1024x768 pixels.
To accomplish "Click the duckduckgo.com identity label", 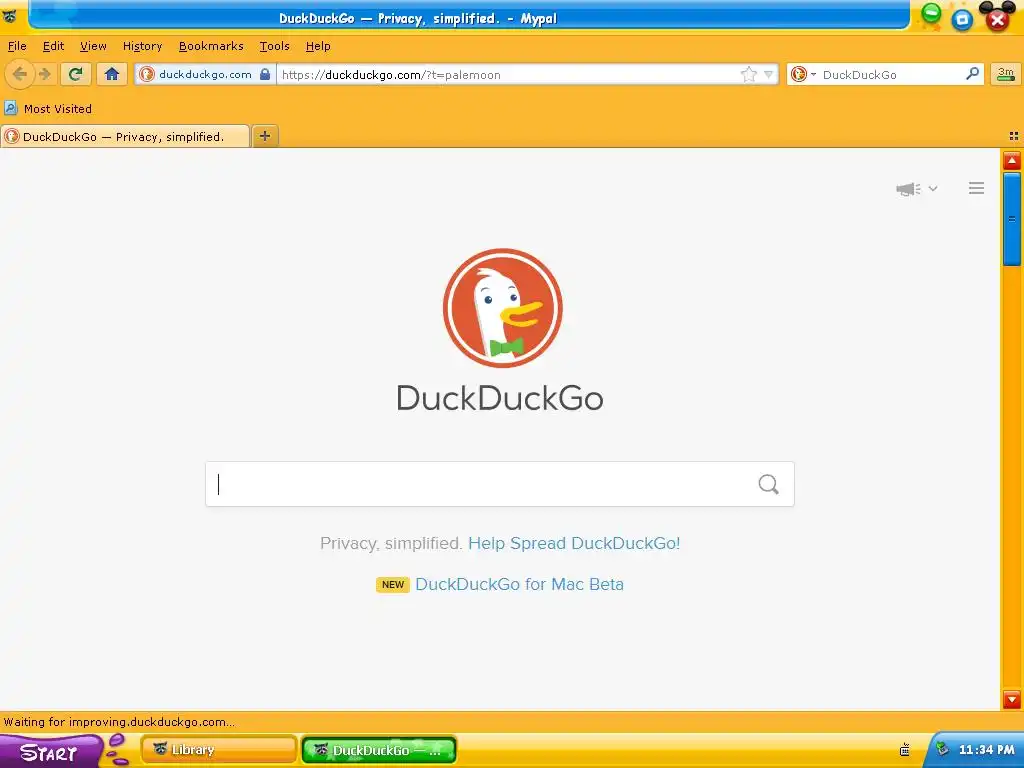I will pyautogui.click(x=205, y=74).
